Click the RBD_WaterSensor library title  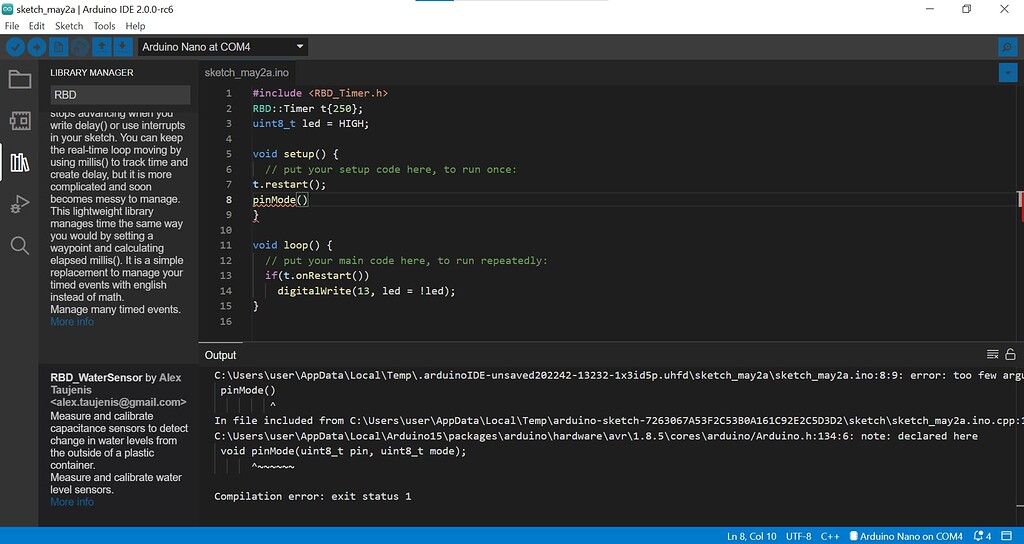(x=96, y=377)
